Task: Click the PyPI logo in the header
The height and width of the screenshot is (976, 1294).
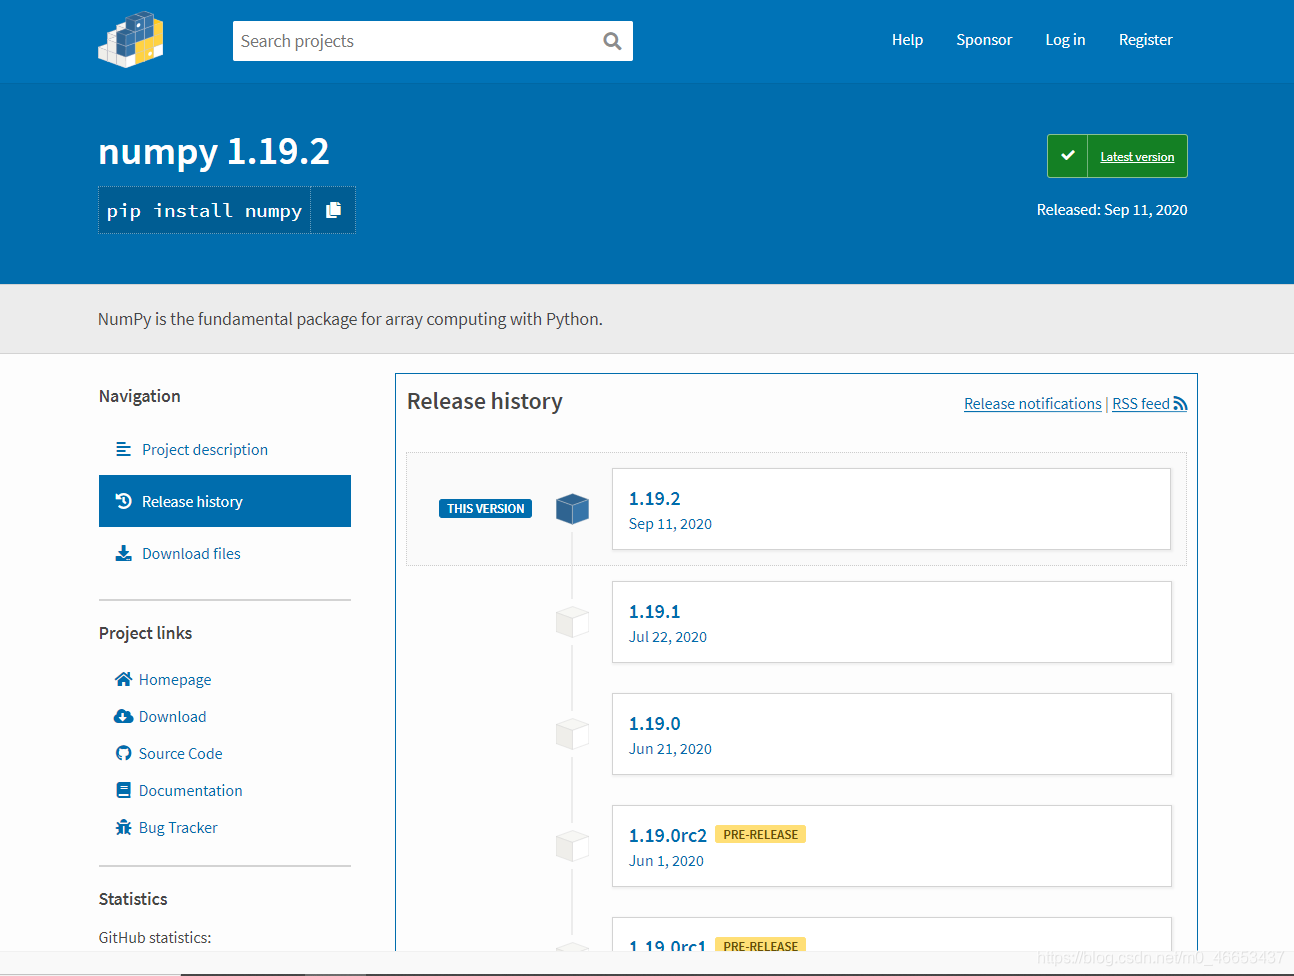Action: click(x=131, y=40)
